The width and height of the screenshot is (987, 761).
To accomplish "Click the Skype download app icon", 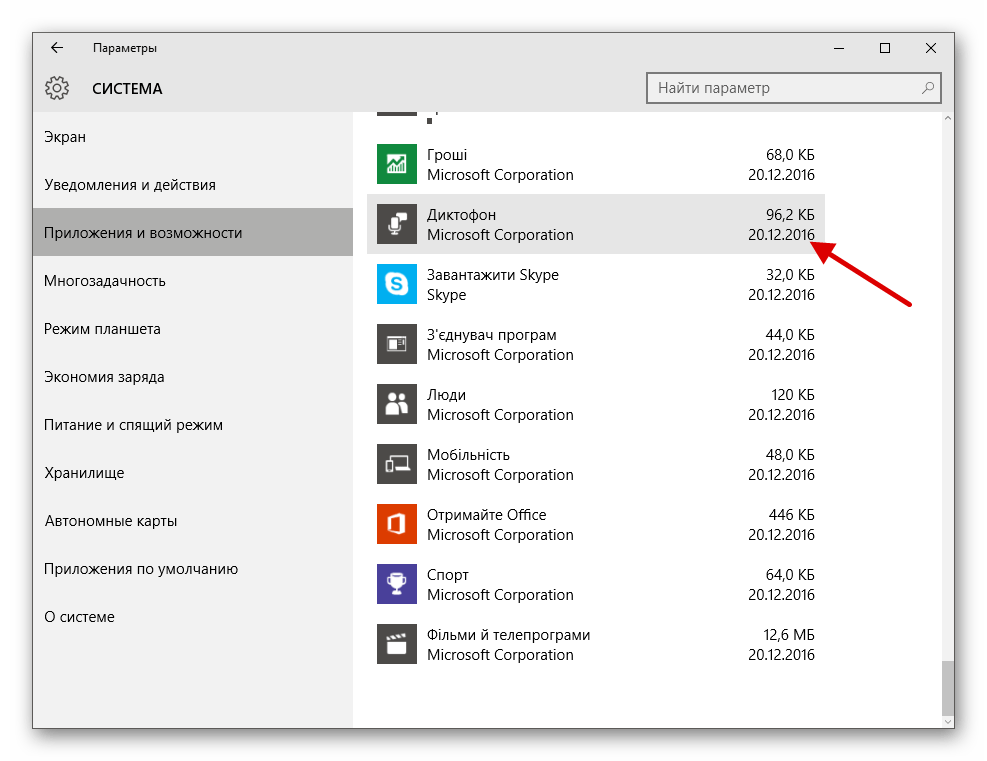I will pyautogui.click(x=397, y=284).
